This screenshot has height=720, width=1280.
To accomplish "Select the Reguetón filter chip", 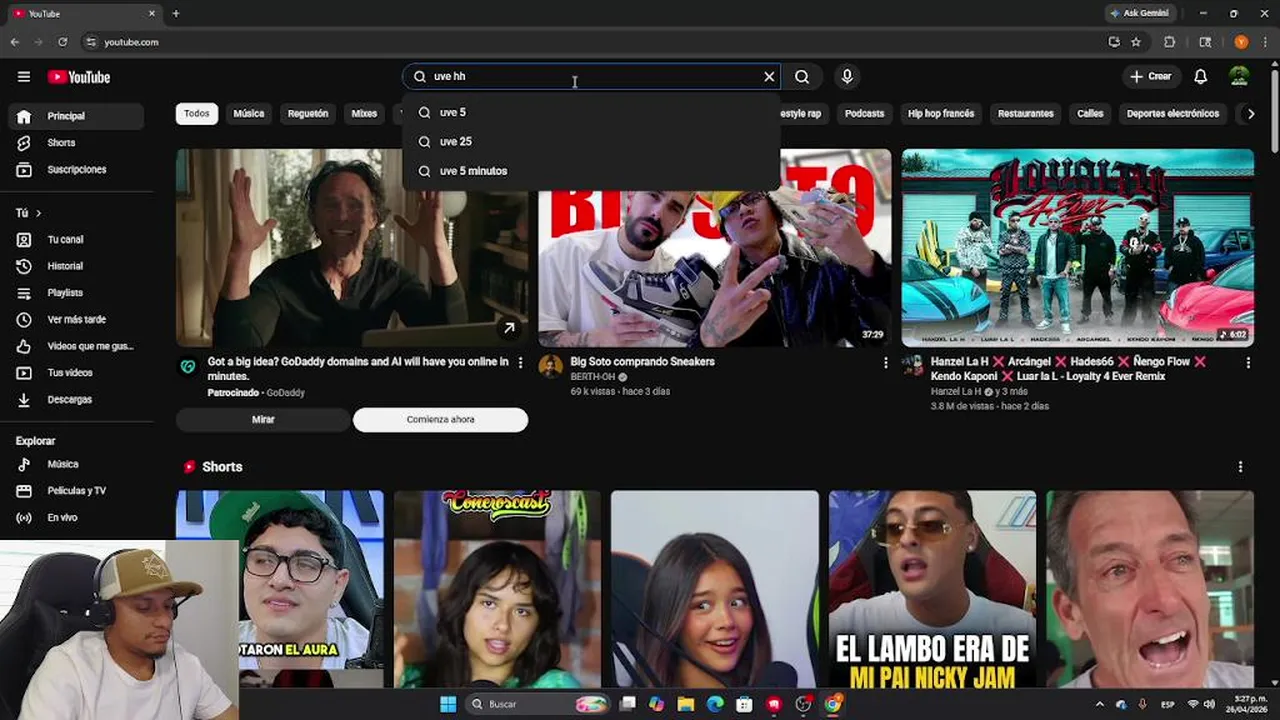I will [308, 114].
